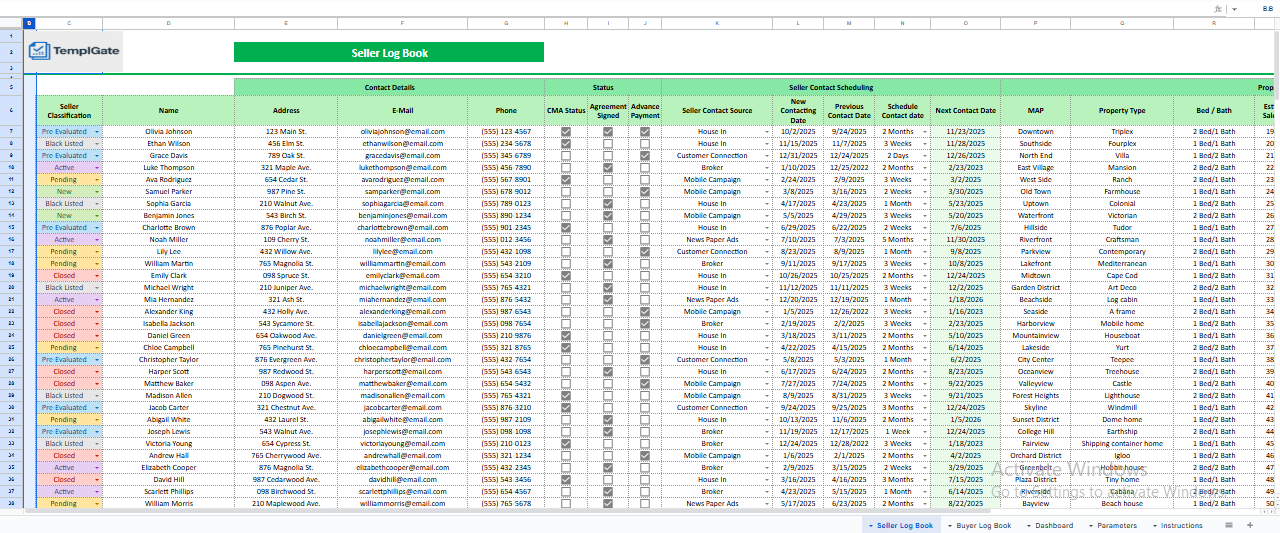Select New Contacting Date 12/31/2025

798,155
